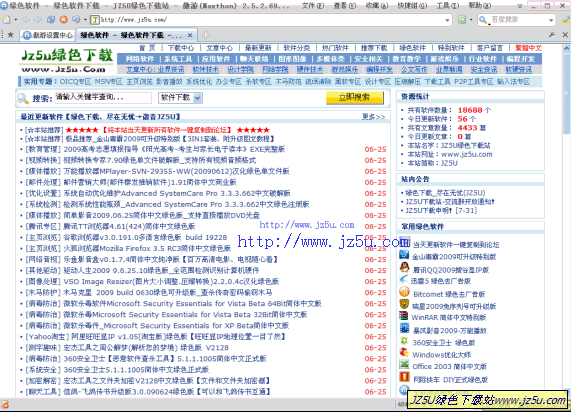The height and width of the screenshot is (412, 571).
Task: Click the magnifier search engine icon
Action: click(483, 20)
